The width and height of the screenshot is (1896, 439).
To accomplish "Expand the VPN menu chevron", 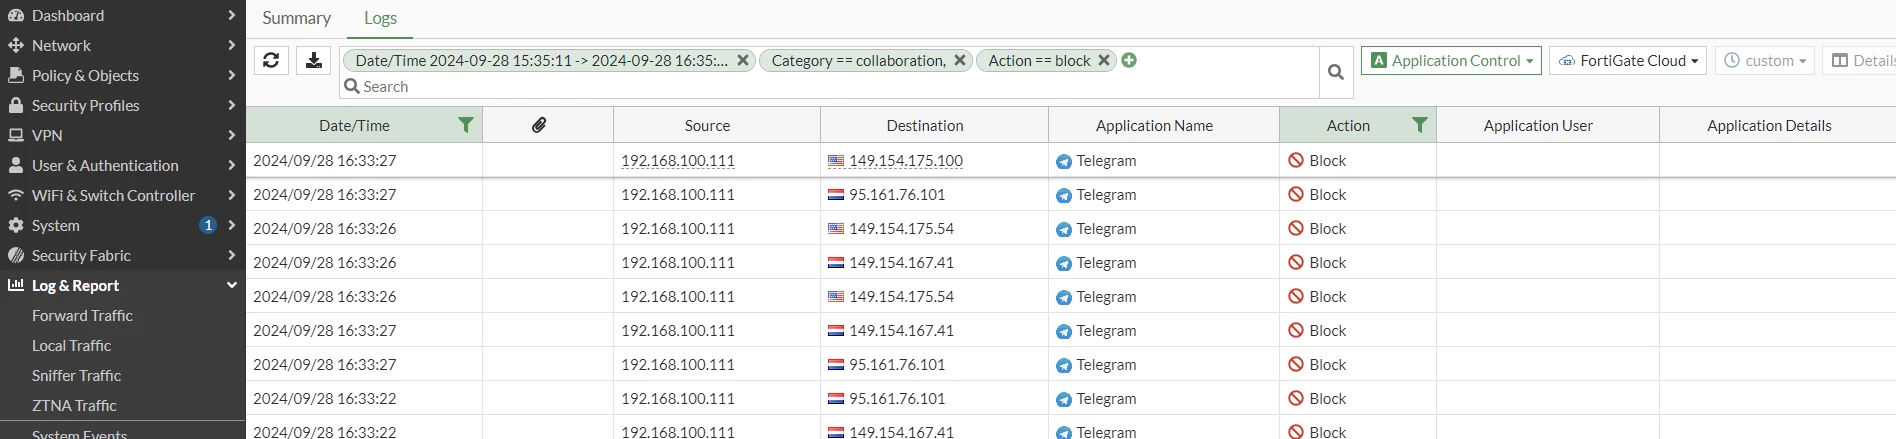I will point(232,135).
